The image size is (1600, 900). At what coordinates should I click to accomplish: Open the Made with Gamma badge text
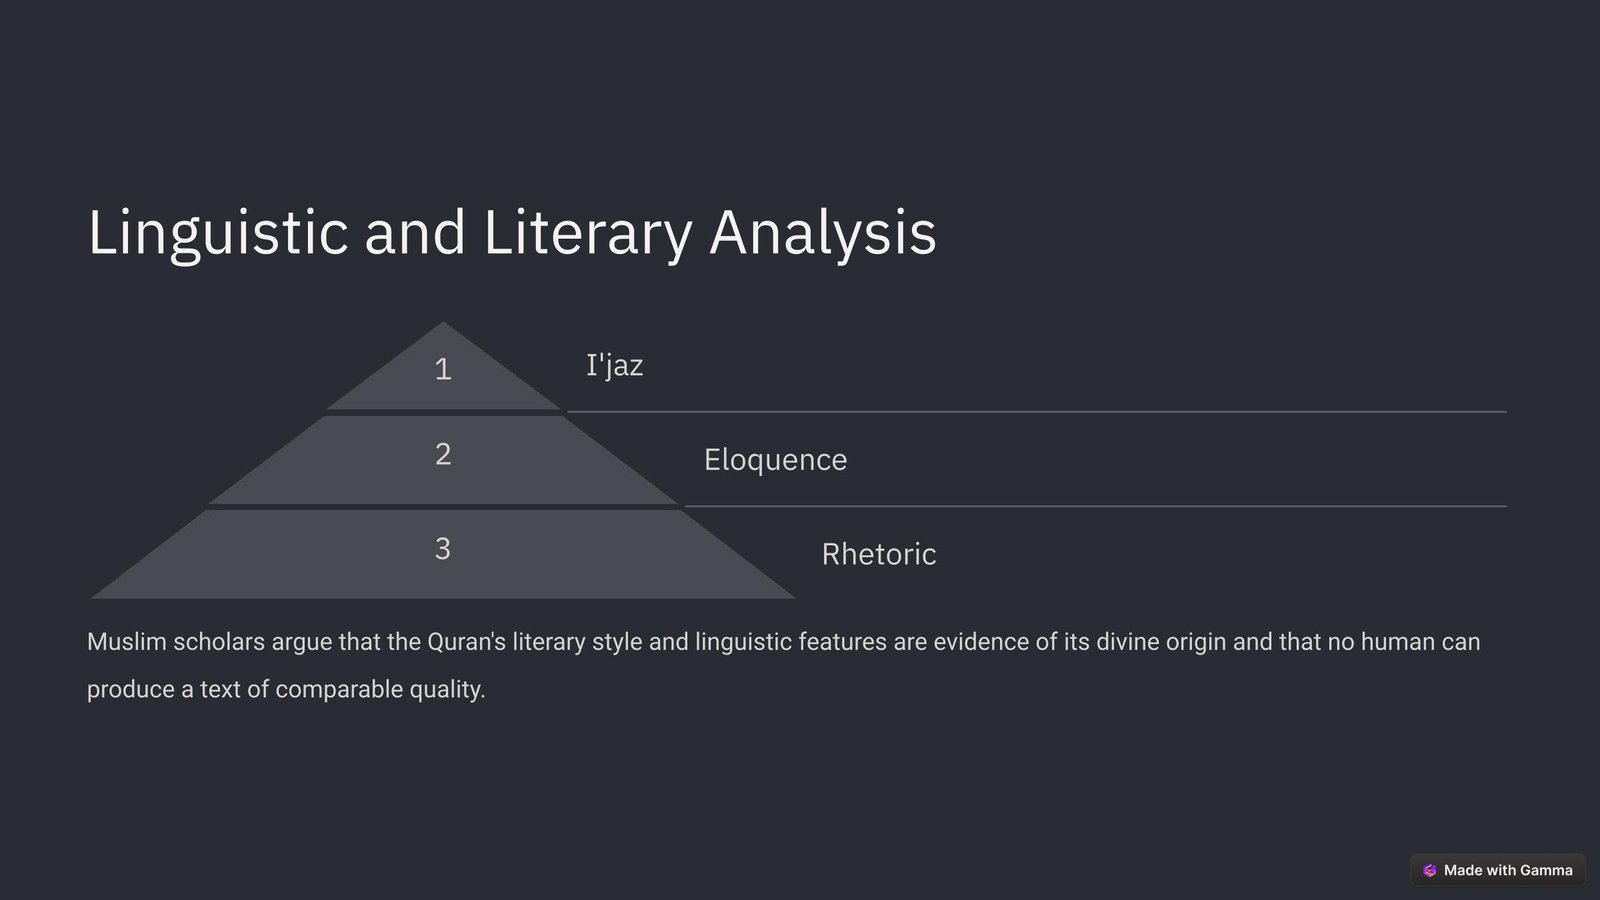click(1507, 870)
